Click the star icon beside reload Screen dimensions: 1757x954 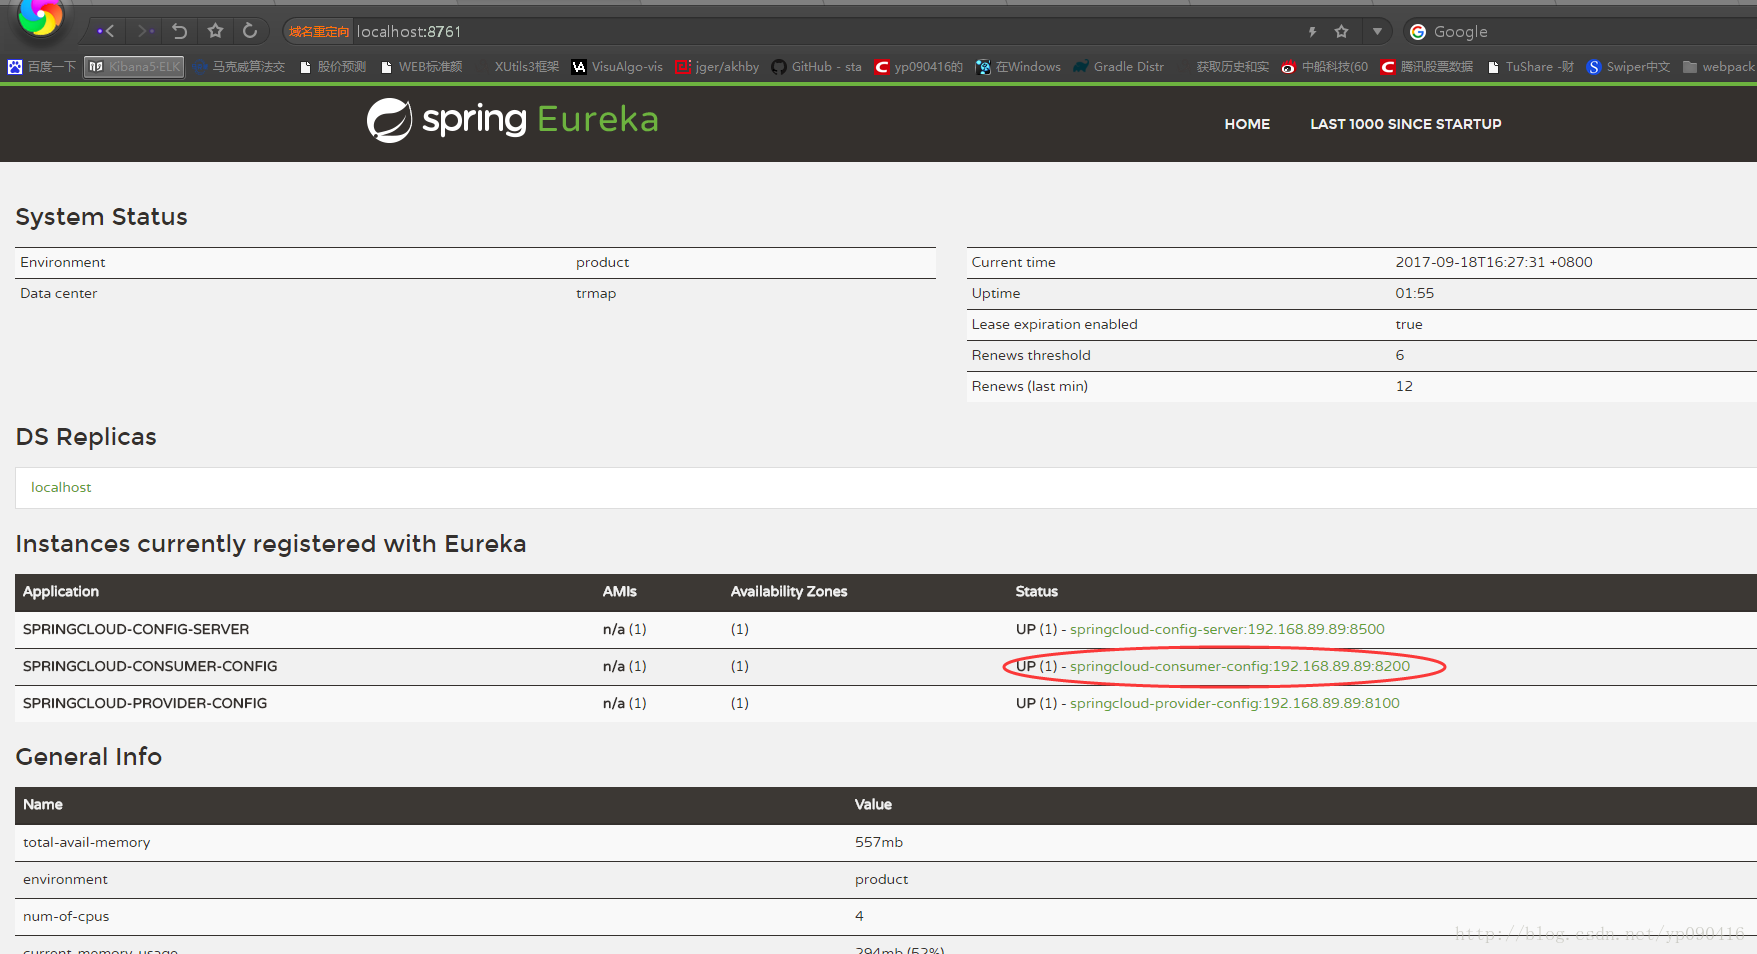pos(215,31)
